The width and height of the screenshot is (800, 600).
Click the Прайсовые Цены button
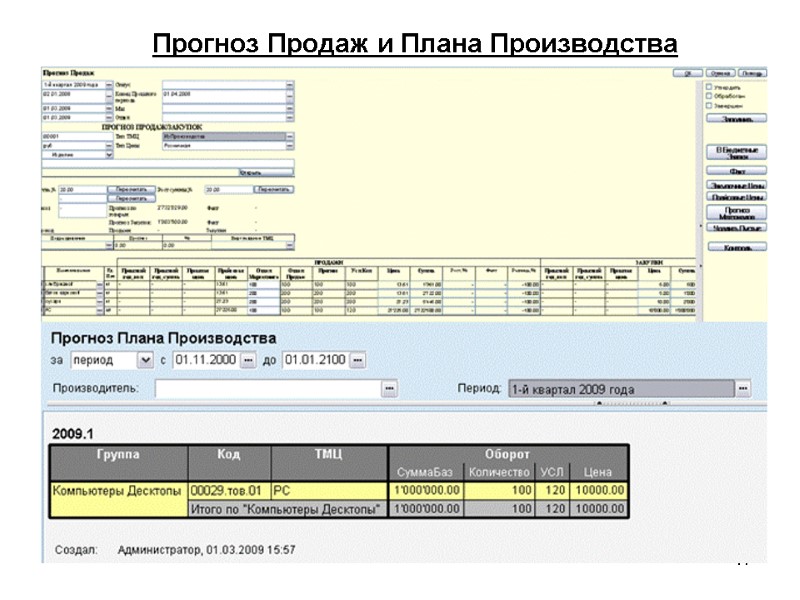737,197
